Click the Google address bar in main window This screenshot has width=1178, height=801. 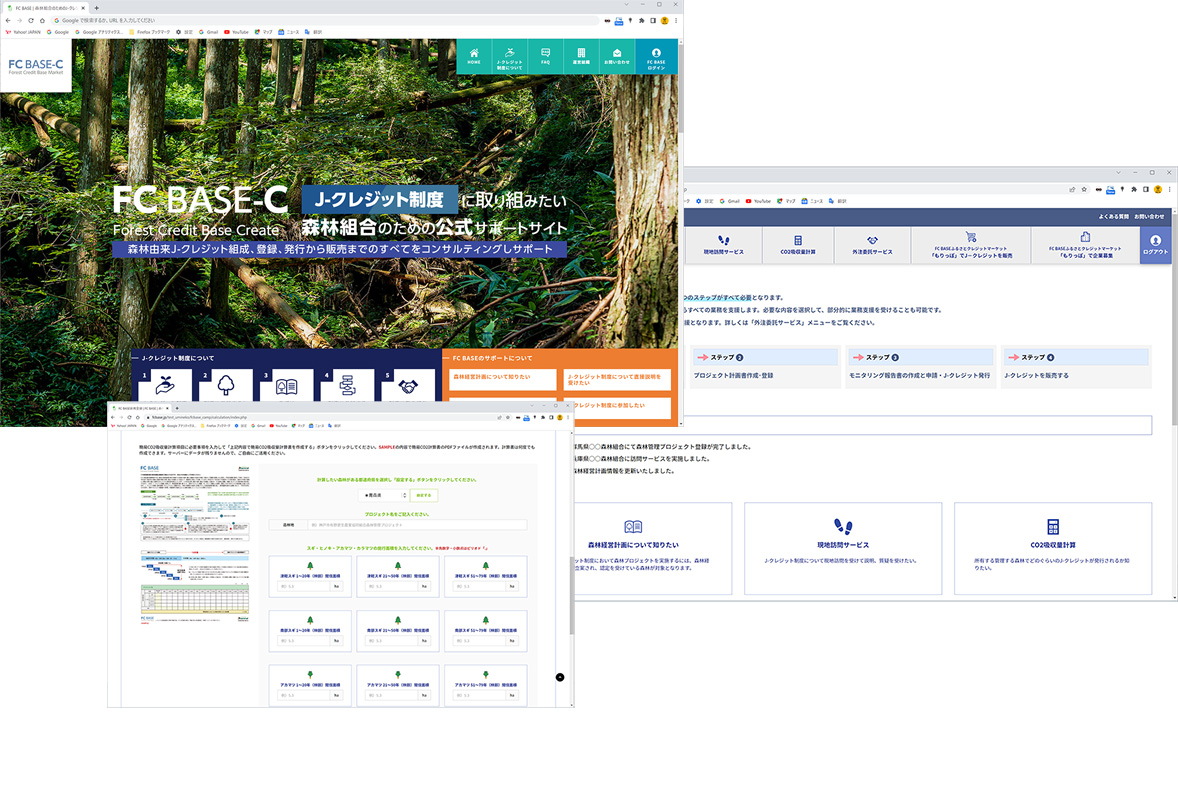300,20
